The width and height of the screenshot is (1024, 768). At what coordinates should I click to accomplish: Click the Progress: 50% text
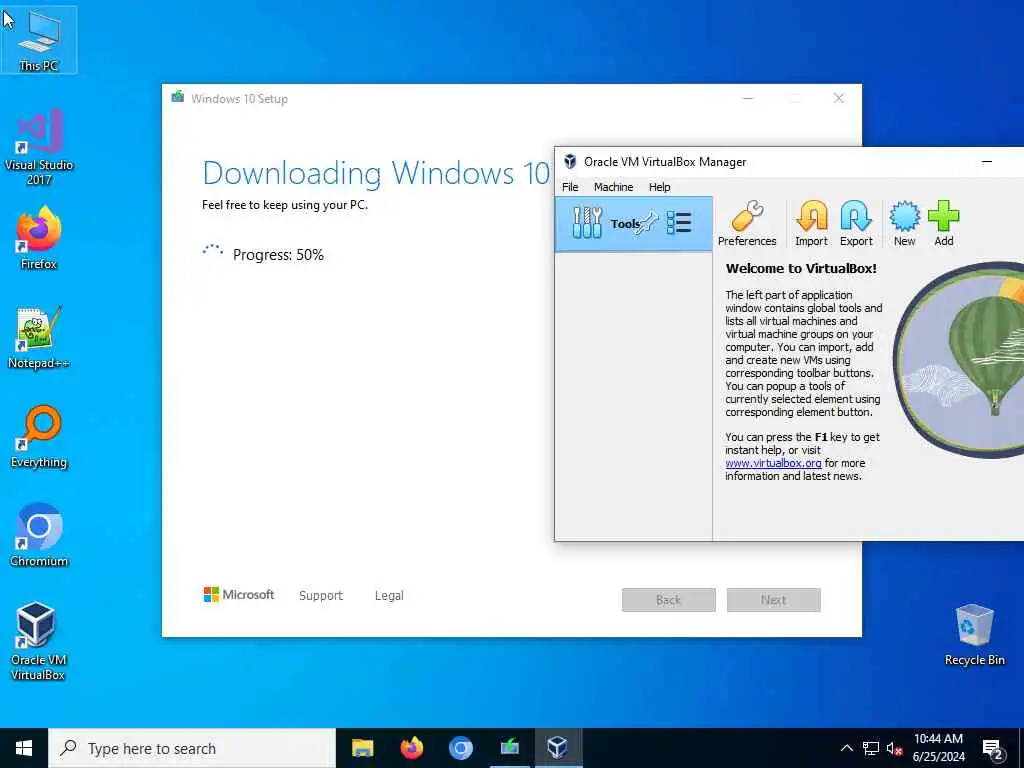278,255
